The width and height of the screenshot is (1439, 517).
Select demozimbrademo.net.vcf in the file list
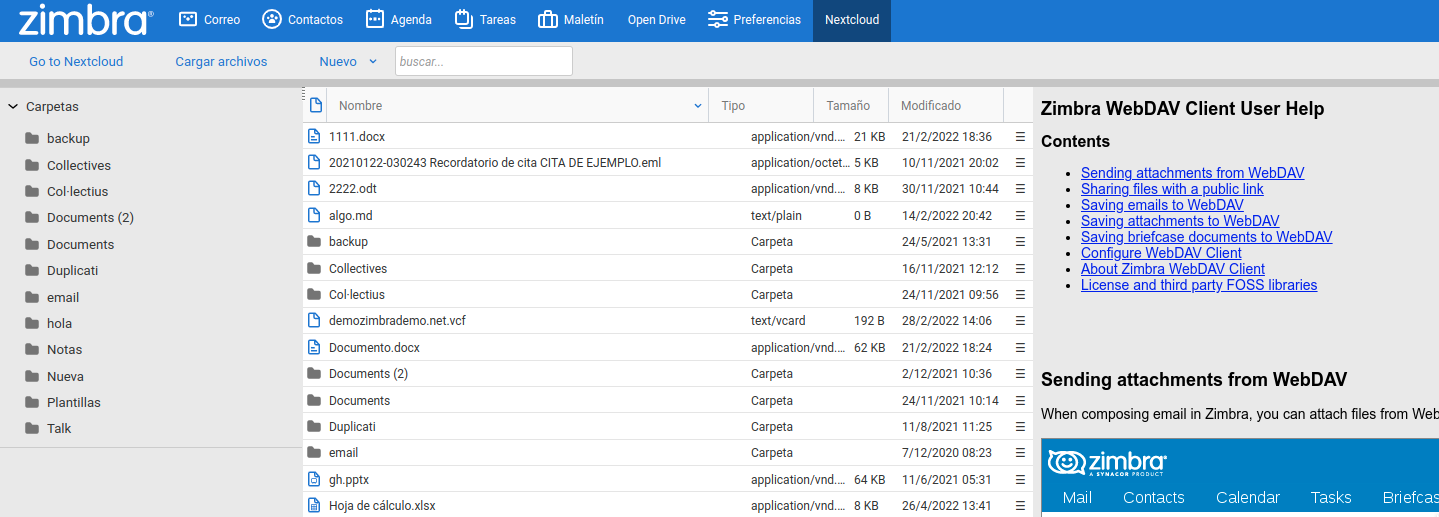(x=397, y=321)
